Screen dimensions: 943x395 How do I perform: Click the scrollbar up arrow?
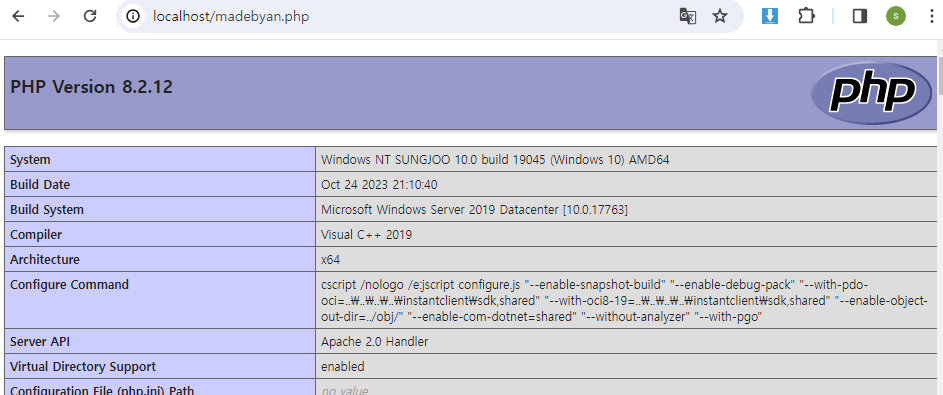(940, 48)
